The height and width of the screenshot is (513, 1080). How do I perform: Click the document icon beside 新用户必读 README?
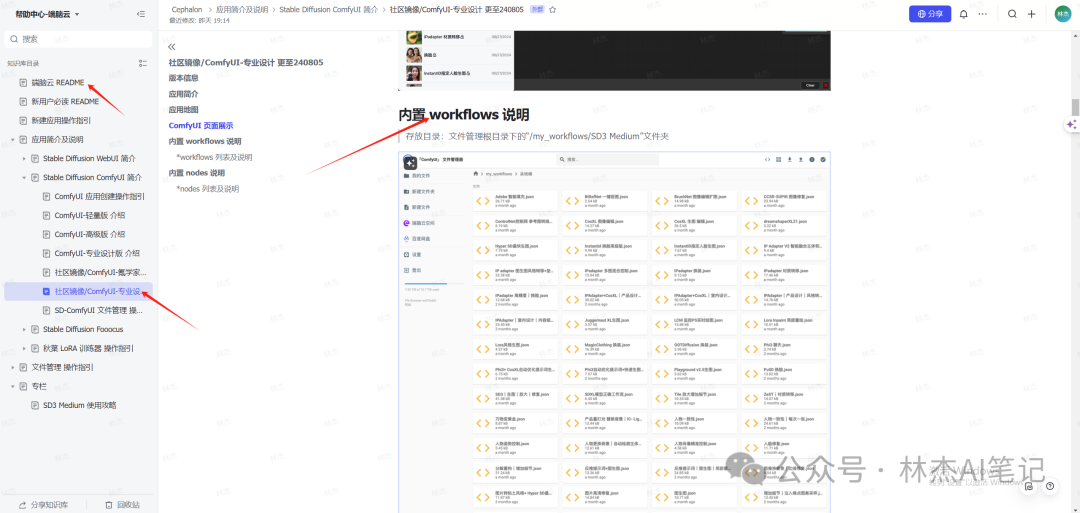24,101
